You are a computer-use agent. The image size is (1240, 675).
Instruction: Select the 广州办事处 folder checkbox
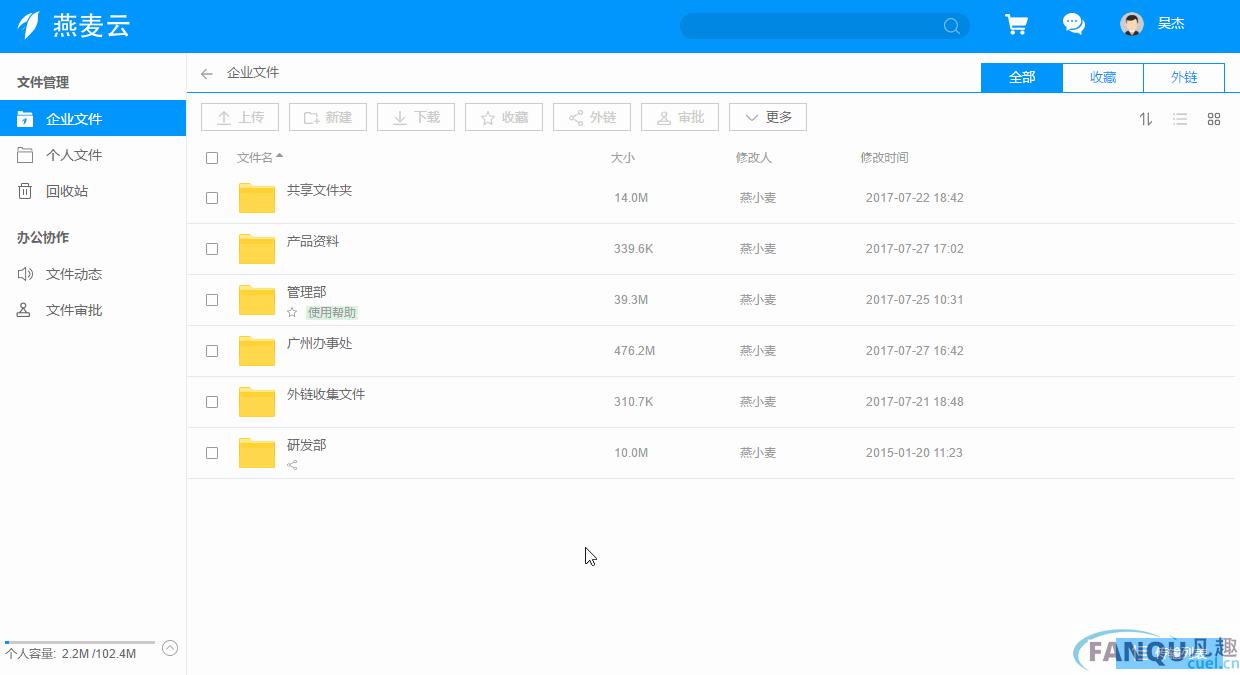(x=212, y=351)
